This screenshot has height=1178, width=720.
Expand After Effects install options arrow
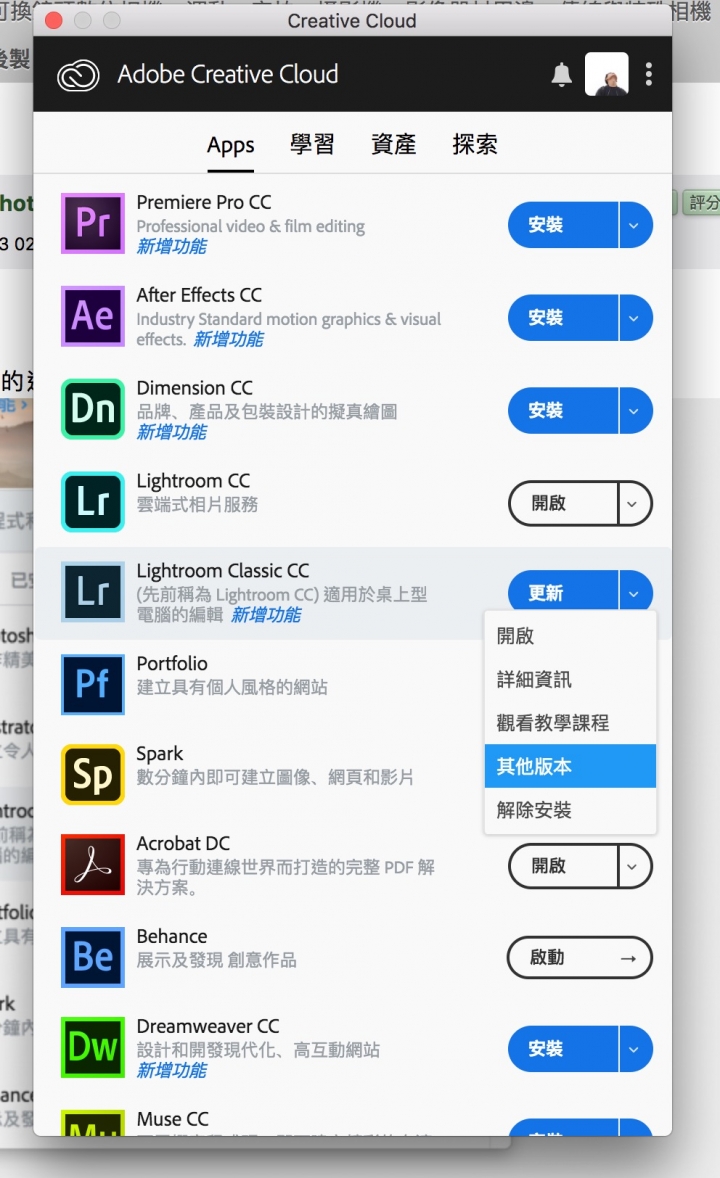pos(635,318)
